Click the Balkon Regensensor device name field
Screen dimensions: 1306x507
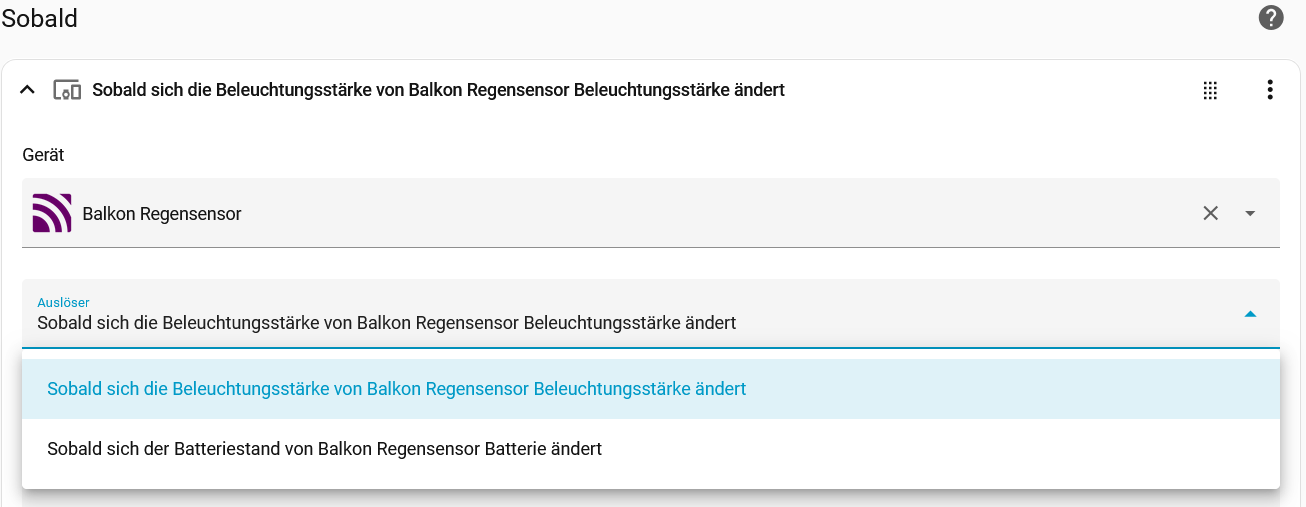pos(162,214)
